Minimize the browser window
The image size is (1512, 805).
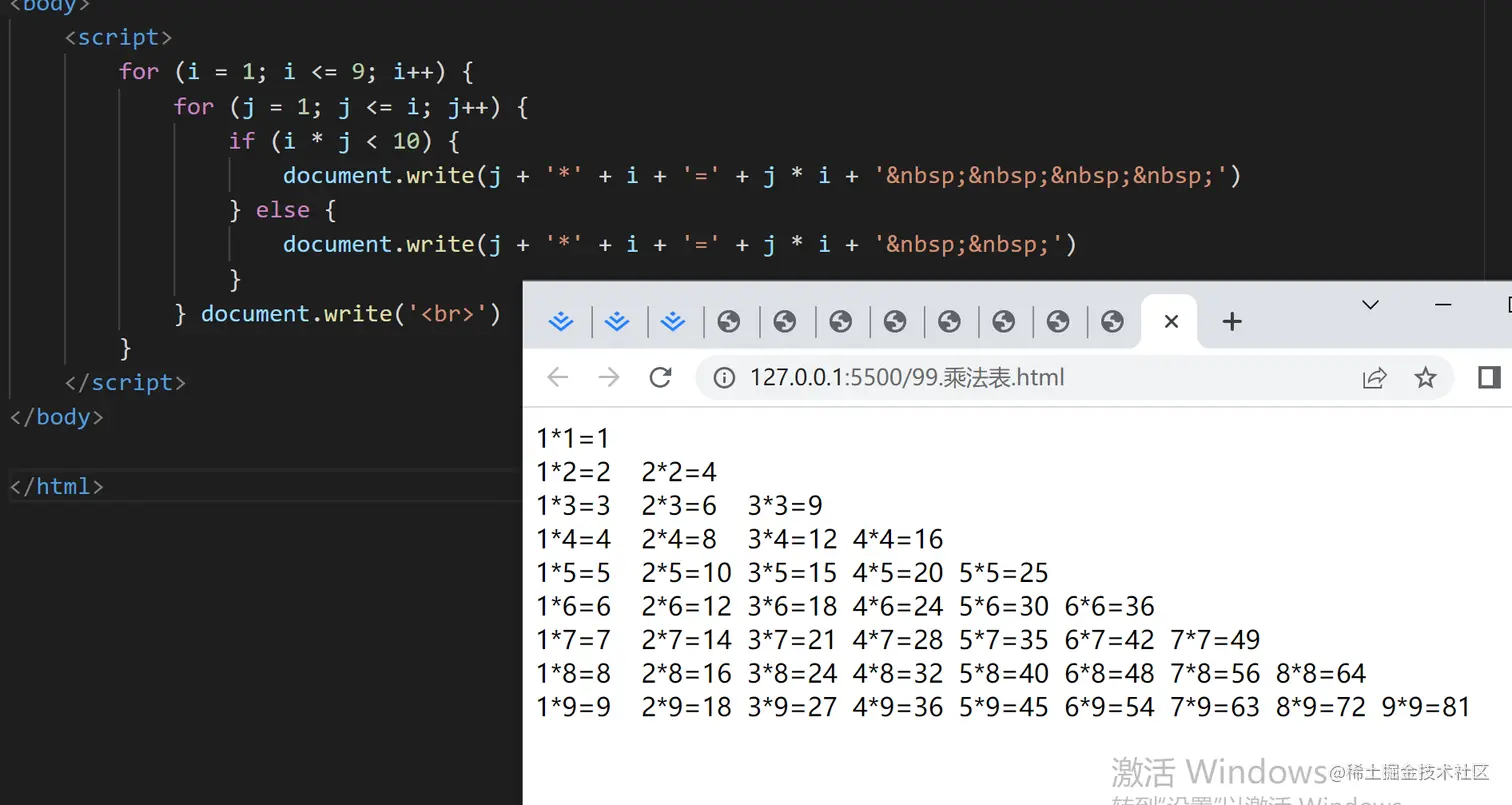coord(1443,305)
